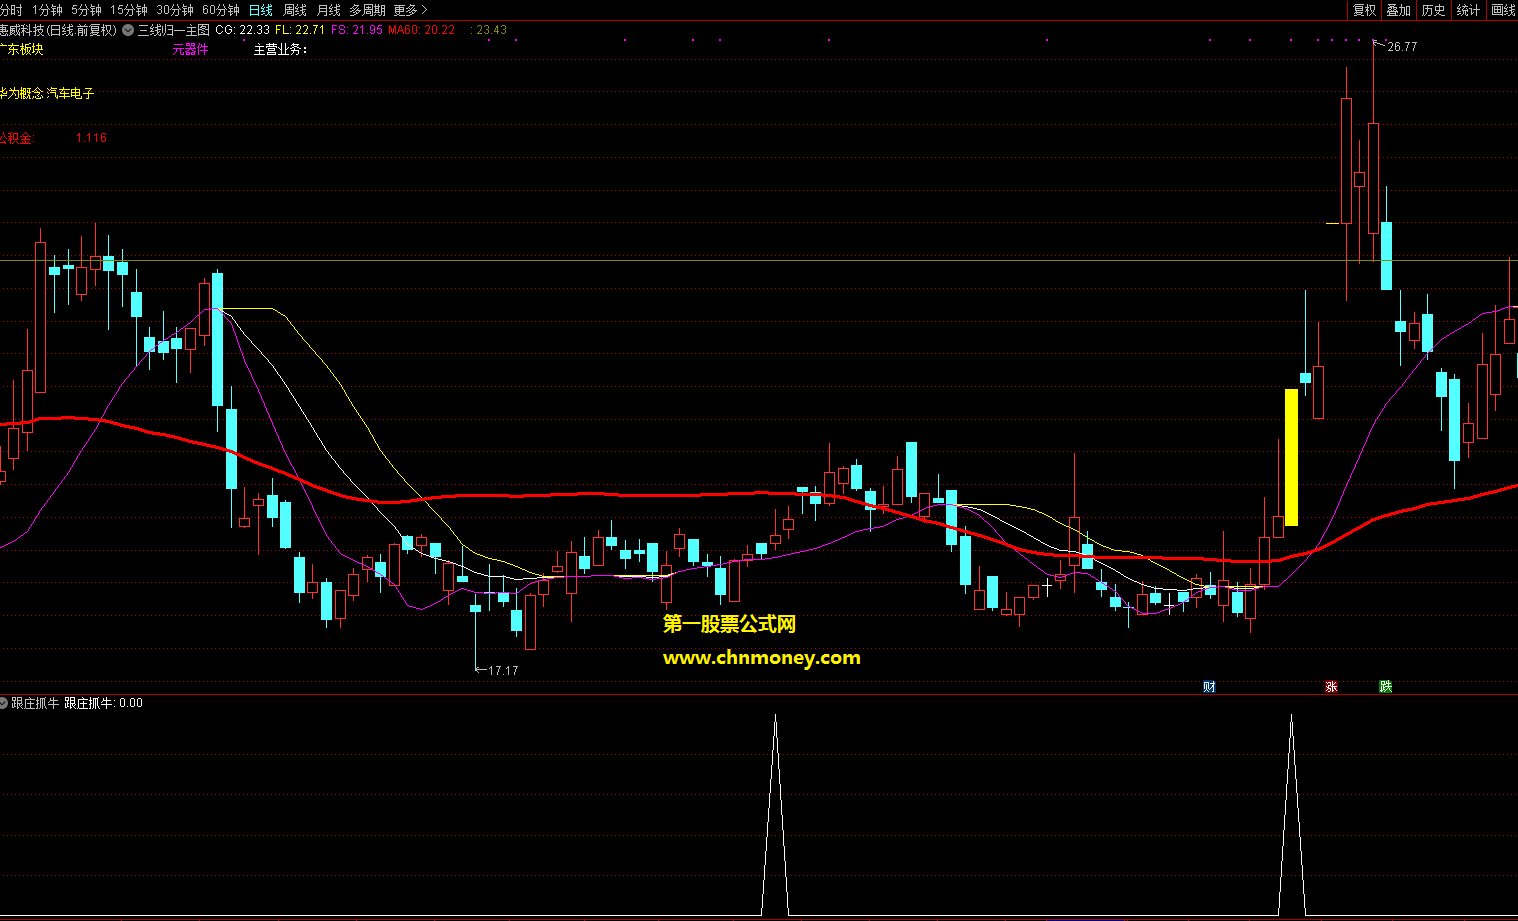Open the 三线归一主图 indicator dropdown circle

pos(128,30)
